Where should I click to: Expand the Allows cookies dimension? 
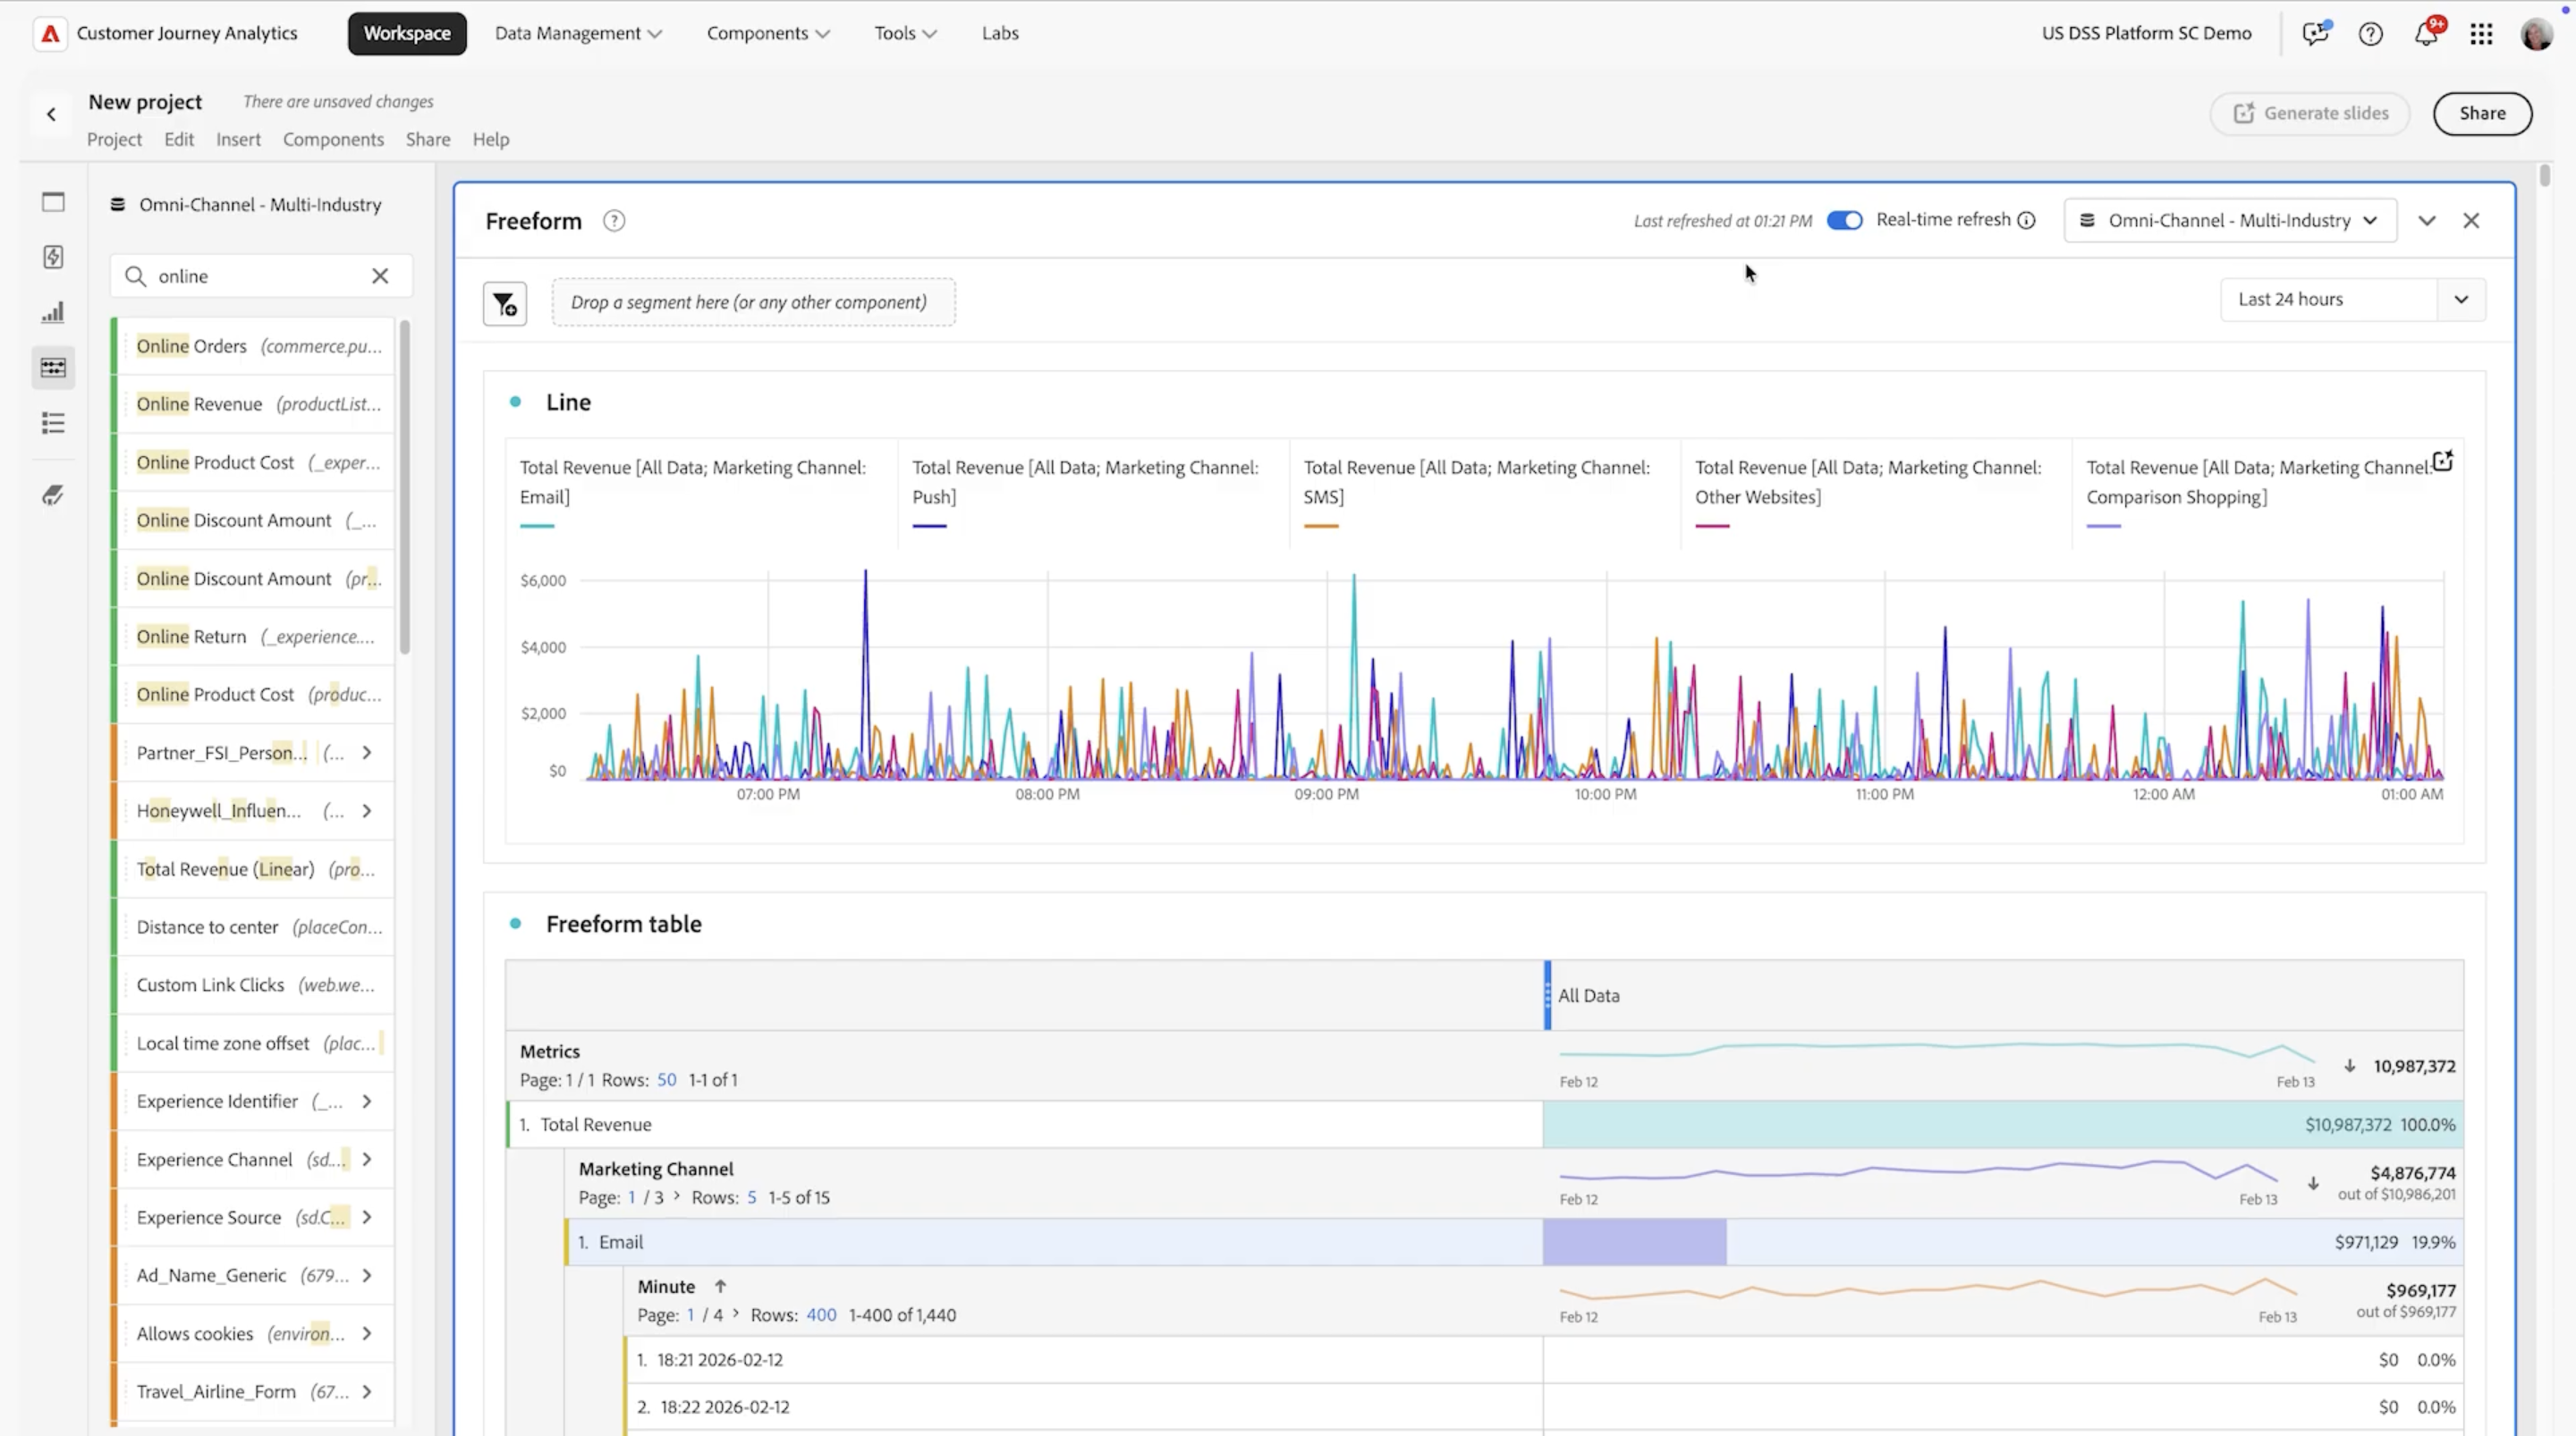click(x=367, y=1333)
